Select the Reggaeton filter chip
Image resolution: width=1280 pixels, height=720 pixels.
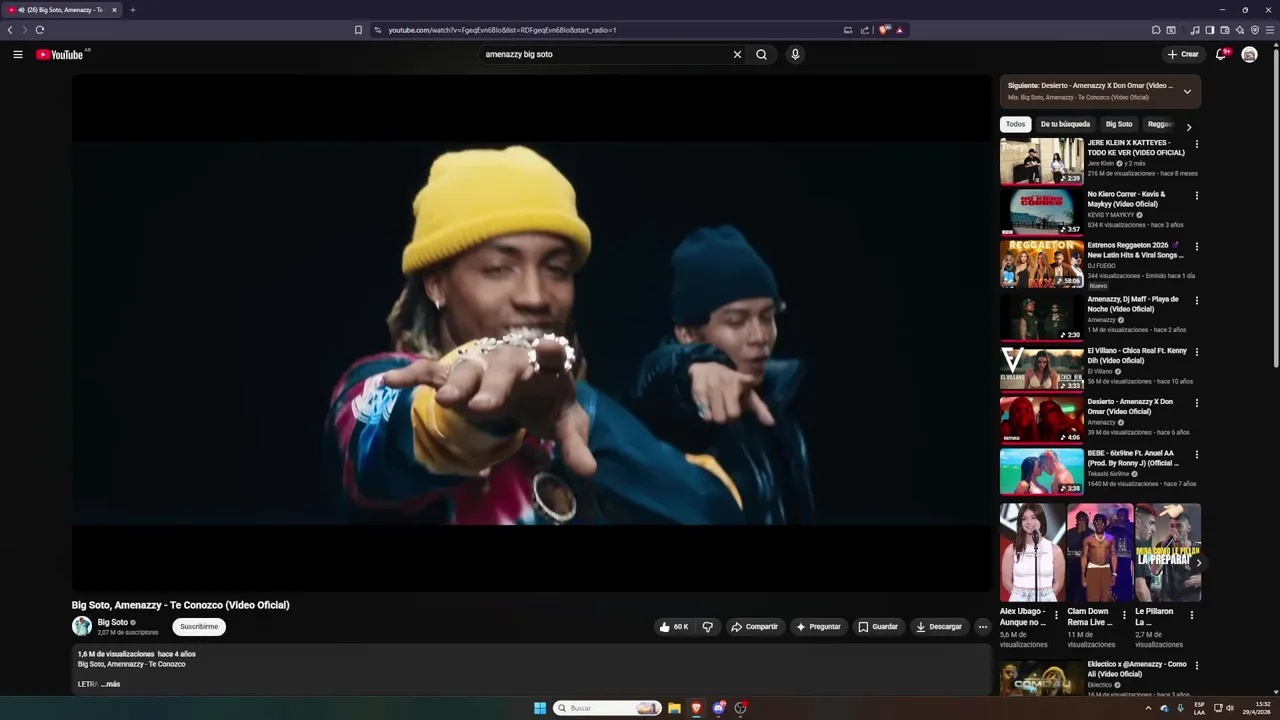(x=1160, y=124)
